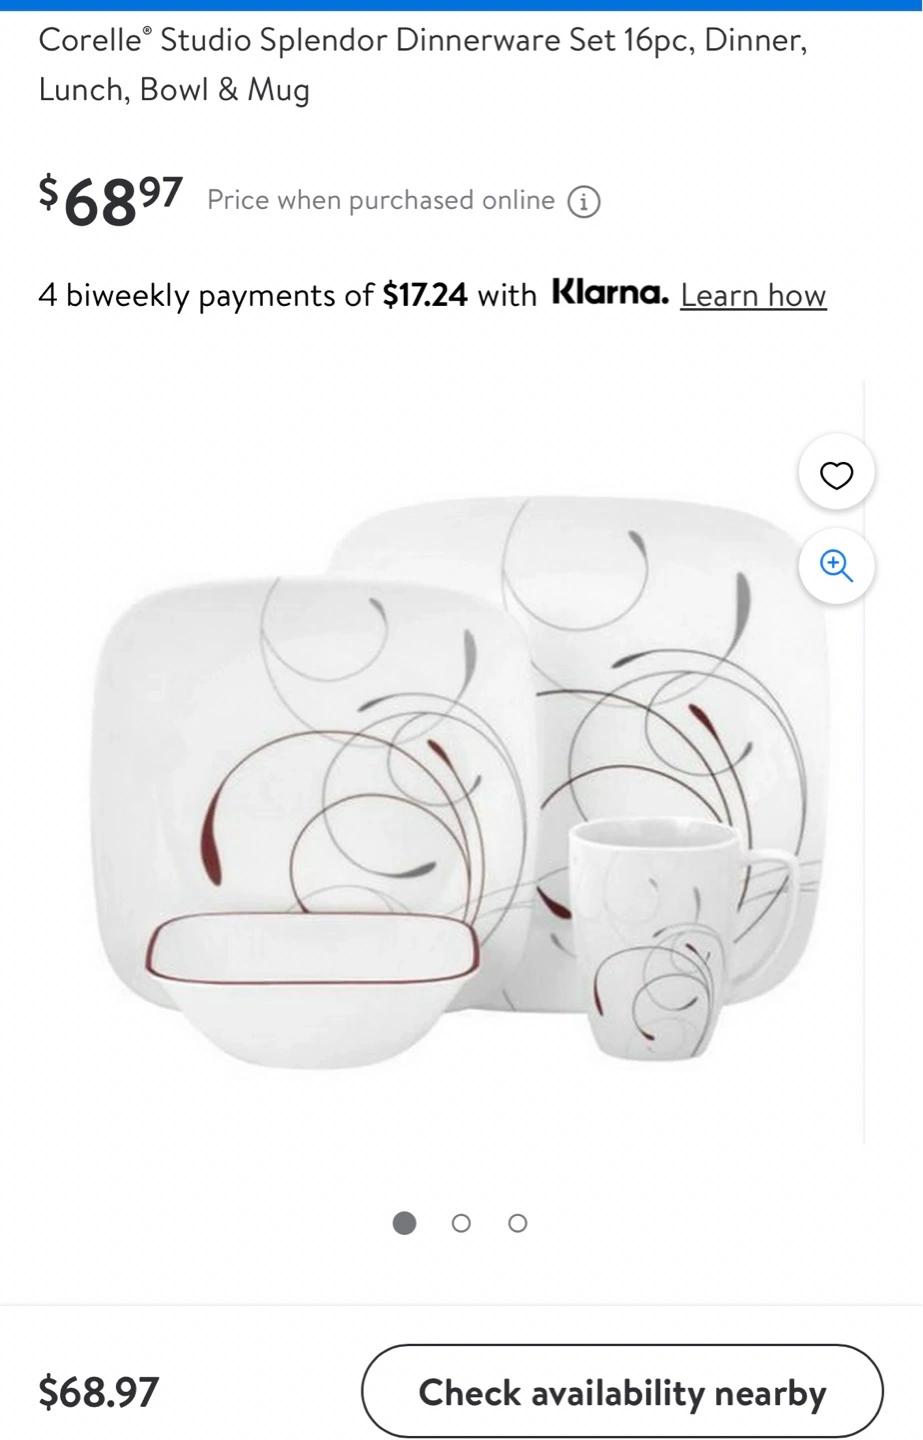Tap the Corelle dinnerware product image
The width and height of the screenshot is (923, 1440).
tap(465, 780)
